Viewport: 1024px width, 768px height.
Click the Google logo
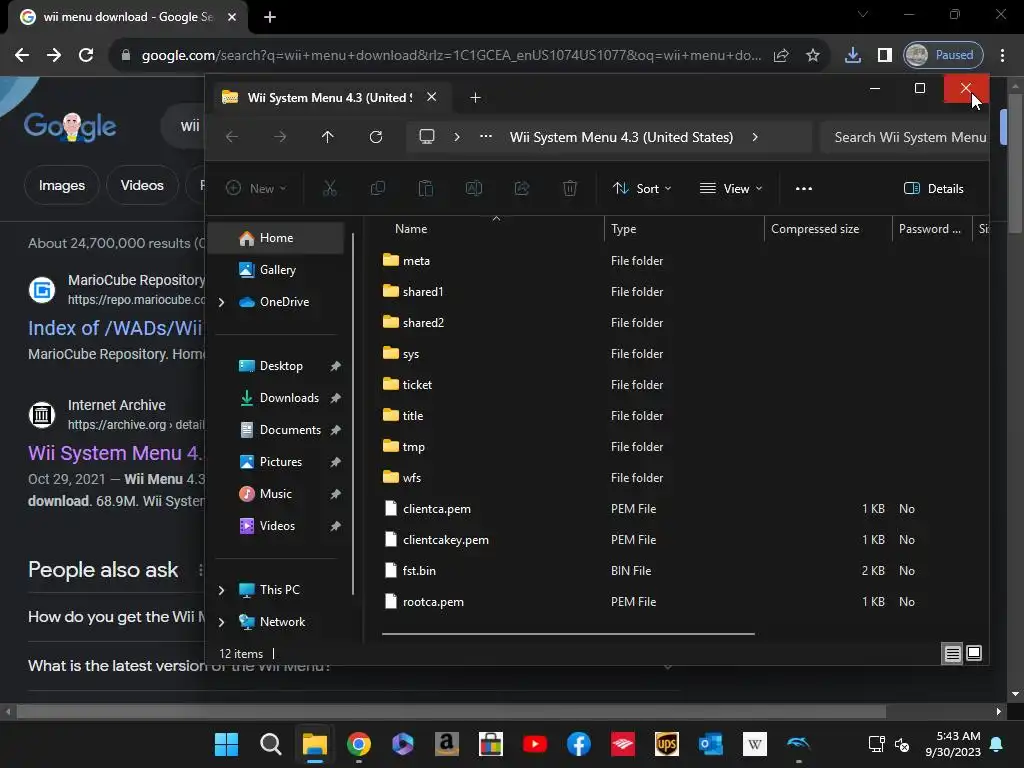pyautogui.click(x=70, y=125)
